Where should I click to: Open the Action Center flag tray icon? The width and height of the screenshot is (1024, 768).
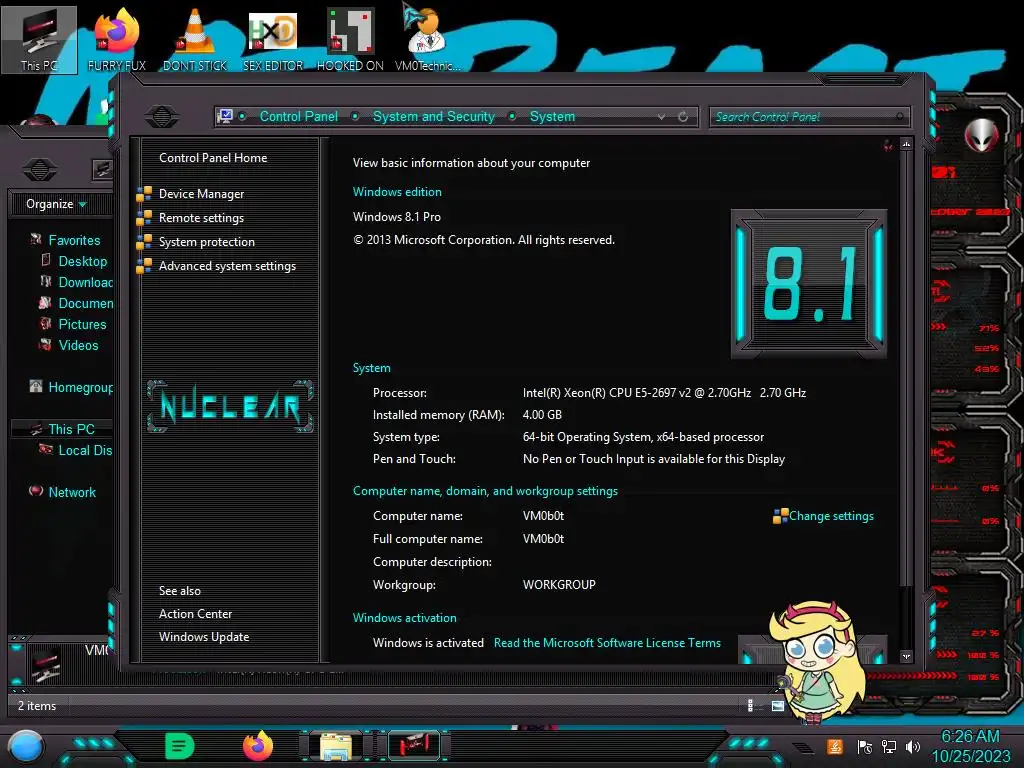coord(865,746)
